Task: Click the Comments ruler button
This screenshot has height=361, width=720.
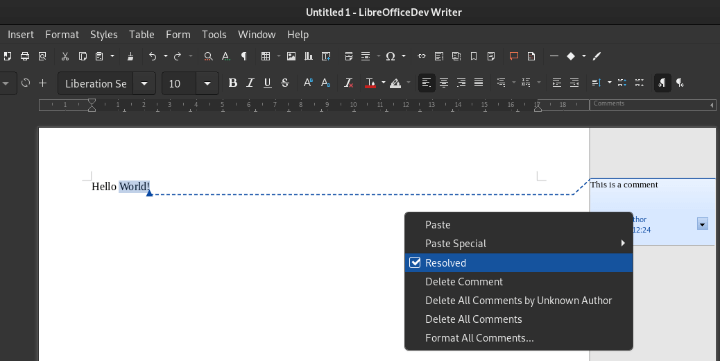Action: [652, 105]
